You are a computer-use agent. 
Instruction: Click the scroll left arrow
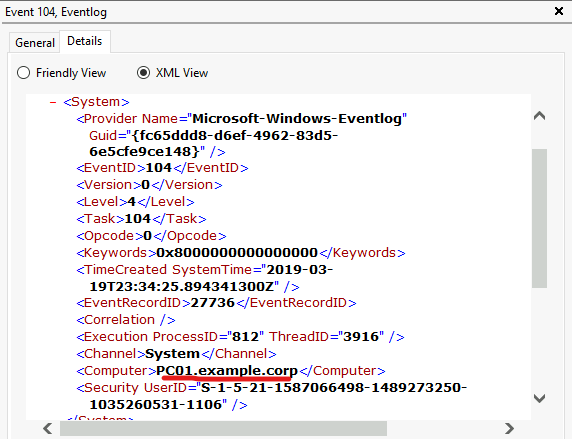pos(47,428)
